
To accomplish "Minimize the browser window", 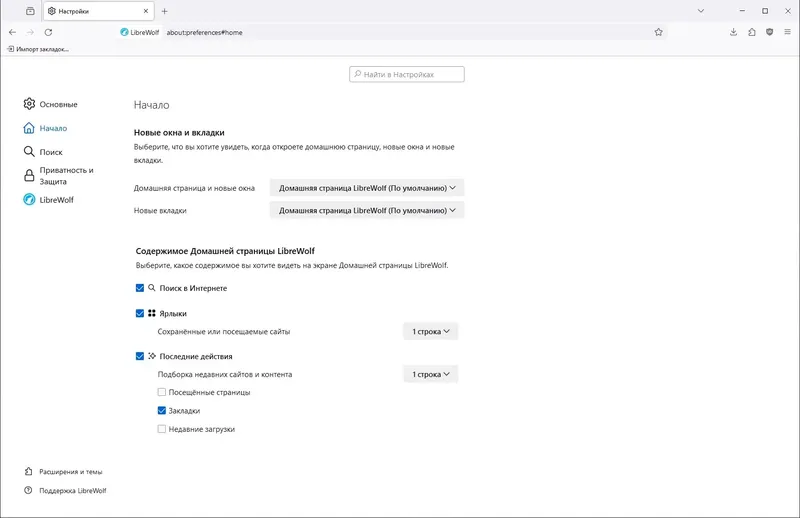I will click(742, 11).
